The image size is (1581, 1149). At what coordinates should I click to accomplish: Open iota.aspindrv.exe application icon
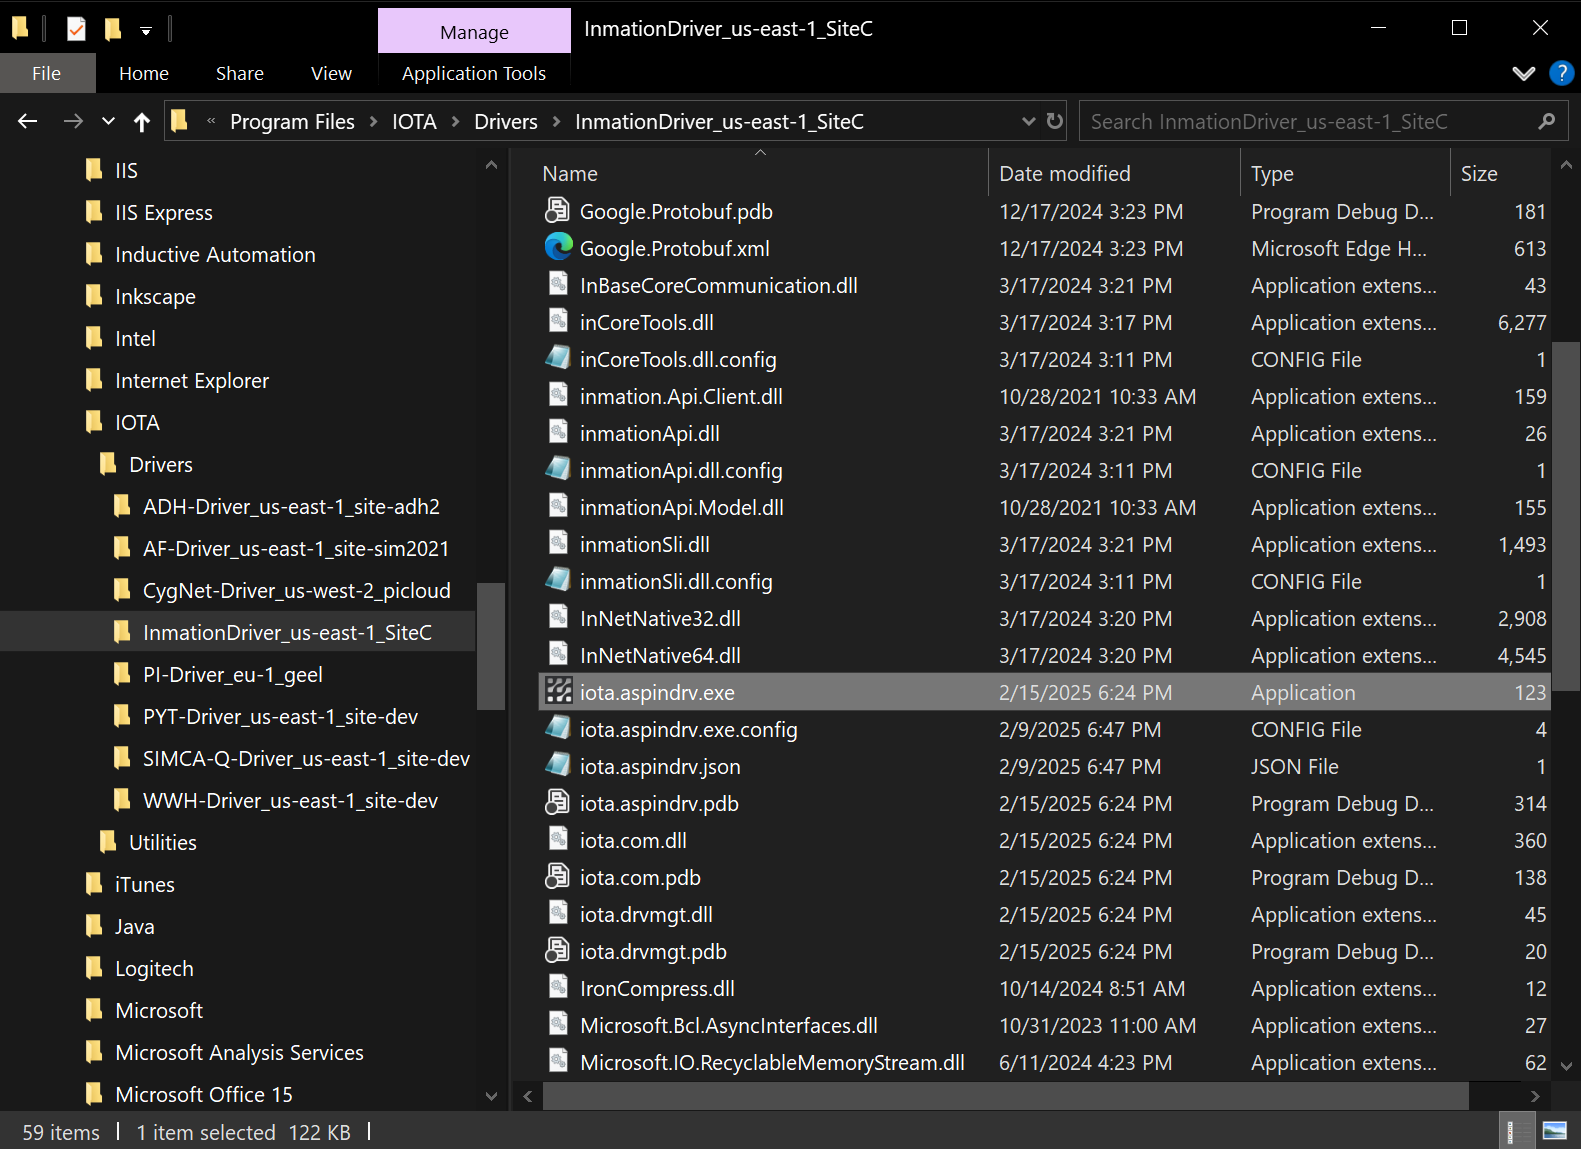[558, 692]
